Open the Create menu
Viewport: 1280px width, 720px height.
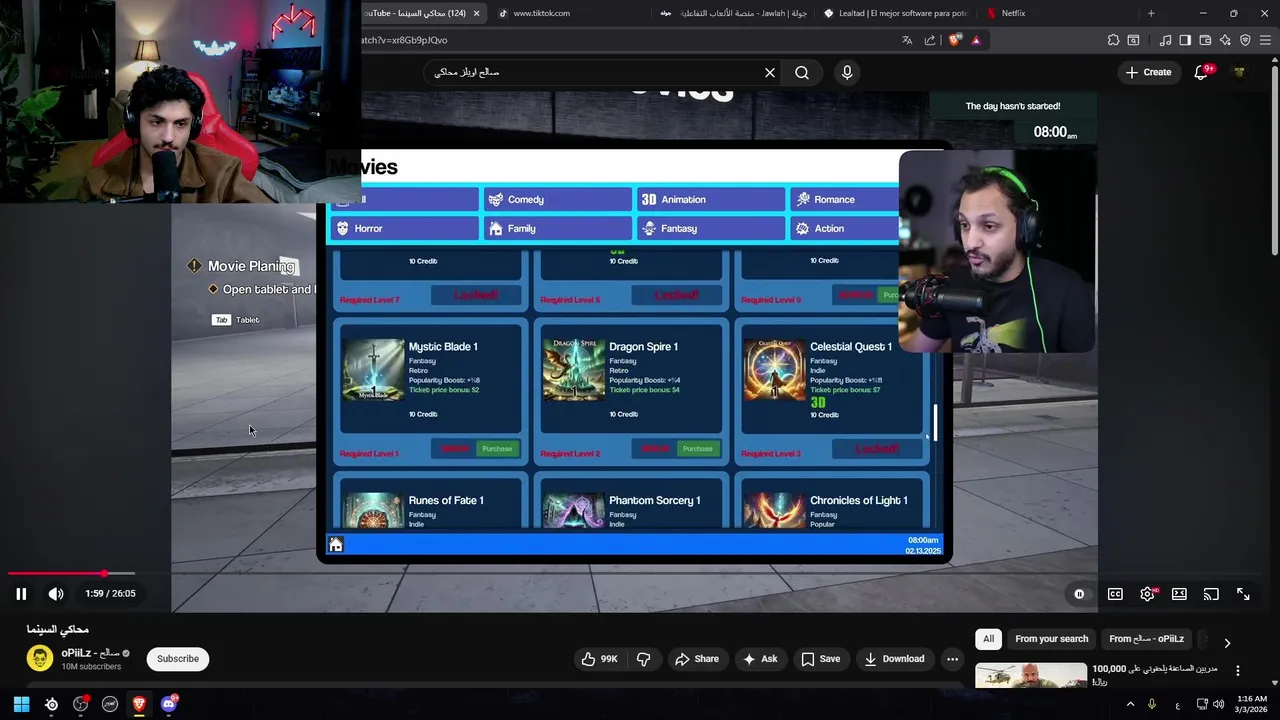tap(1147, 72)
